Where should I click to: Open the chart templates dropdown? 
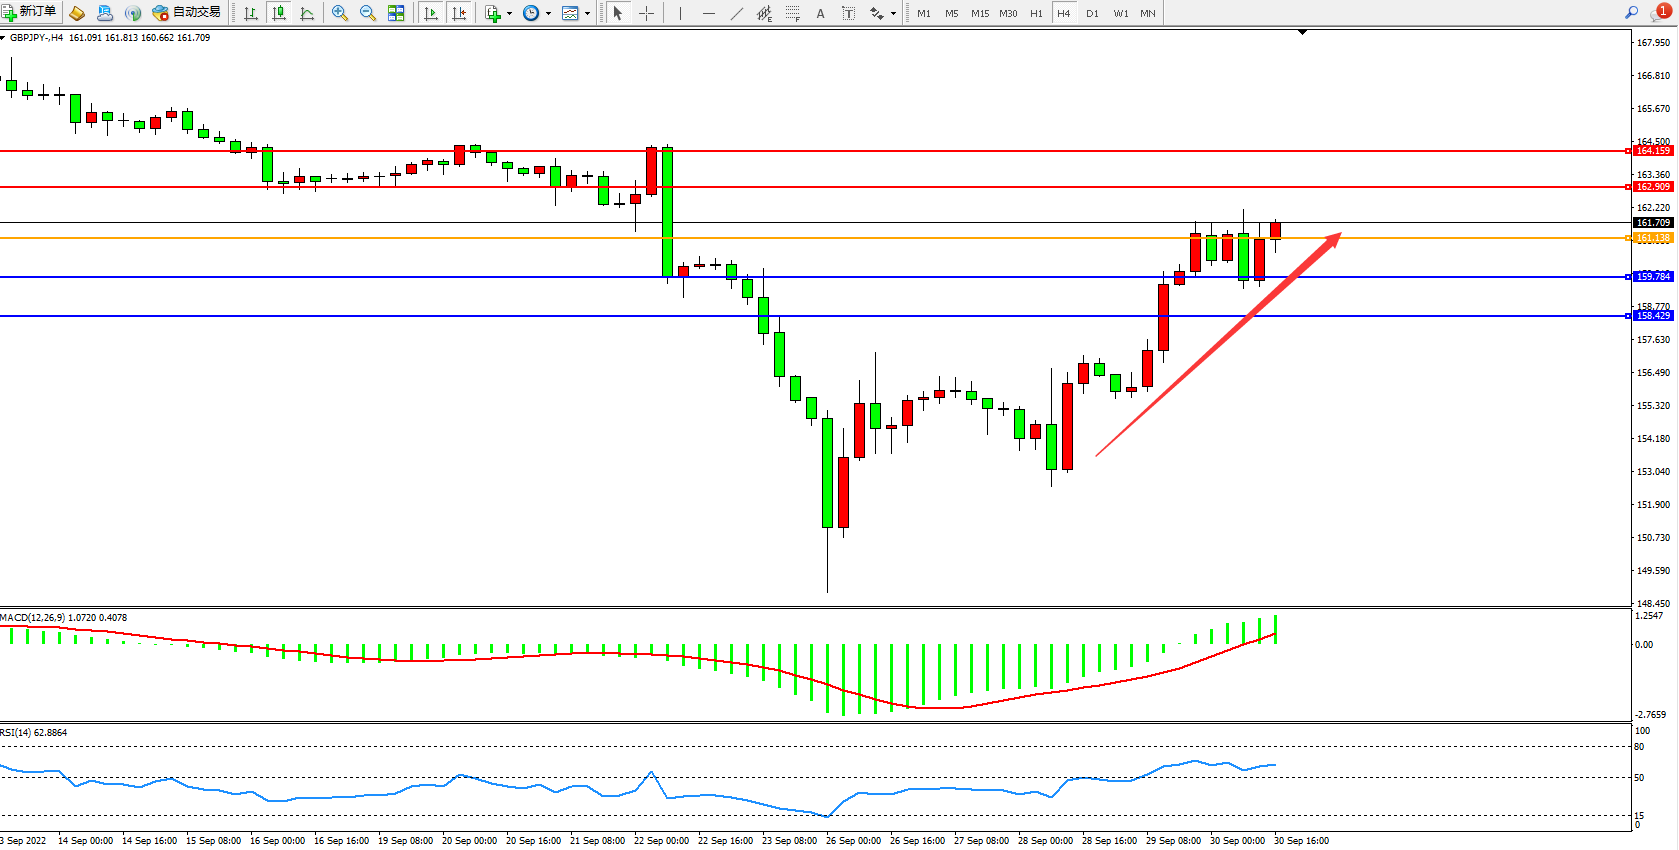pos(587,13)
